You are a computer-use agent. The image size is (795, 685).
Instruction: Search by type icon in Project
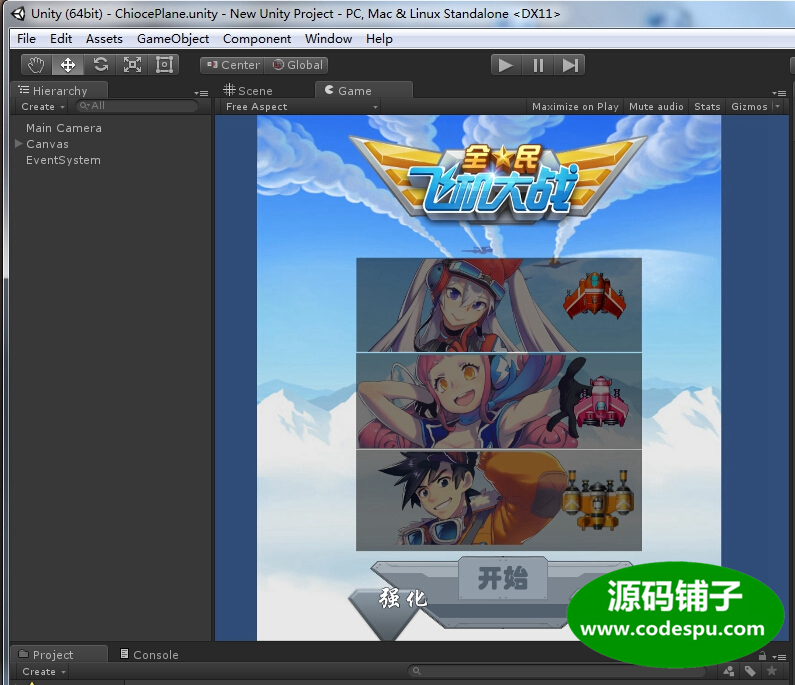[x=729, y=671]
